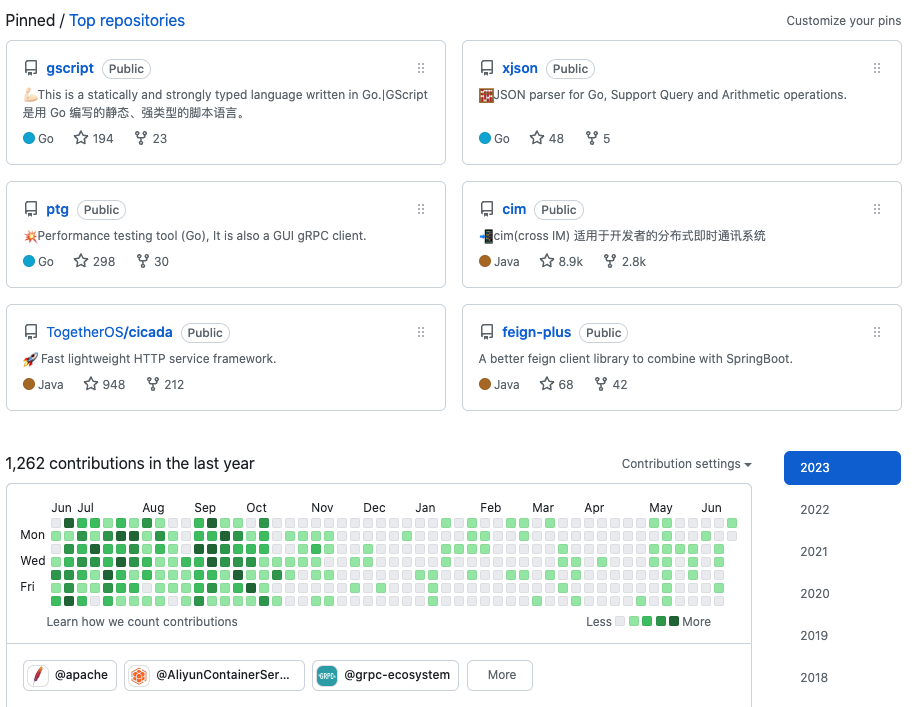Filter activity by @apache organization
The image size is (922, 707).
[x=70, y=675]
